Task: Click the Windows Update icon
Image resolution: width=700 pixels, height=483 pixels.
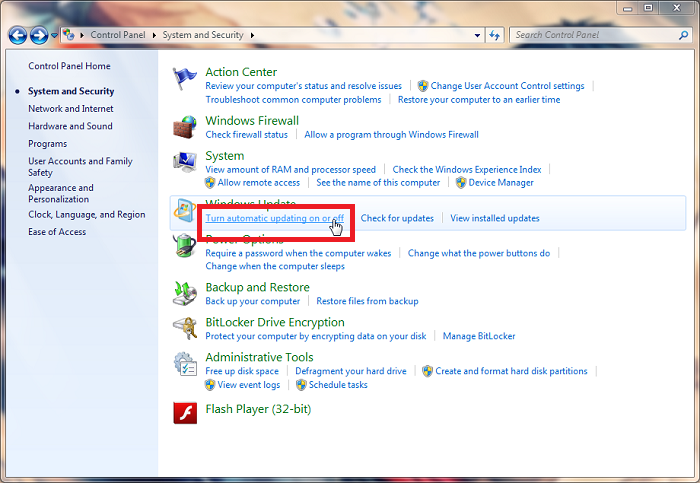Action: pyautogui.click(x=185, y=211)
